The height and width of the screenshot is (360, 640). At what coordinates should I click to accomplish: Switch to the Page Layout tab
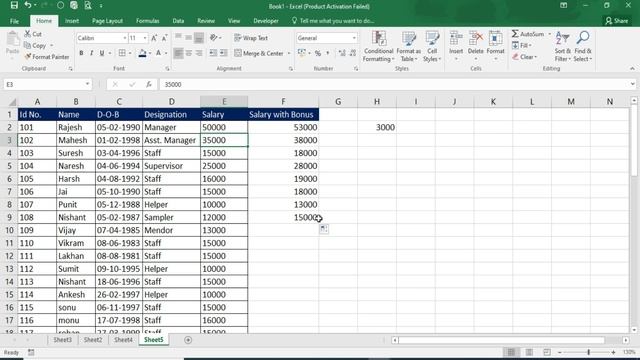107,21
